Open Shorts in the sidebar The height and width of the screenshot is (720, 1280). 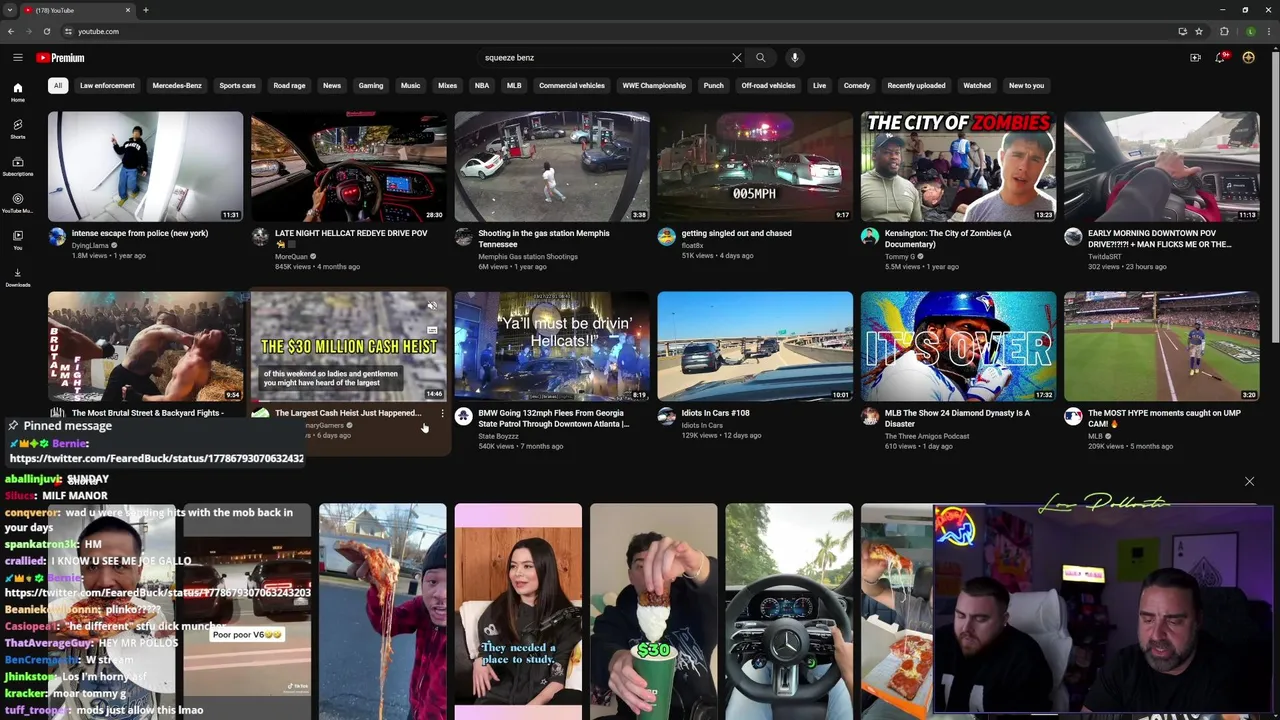pyautogui.click(x=17, y=130)
